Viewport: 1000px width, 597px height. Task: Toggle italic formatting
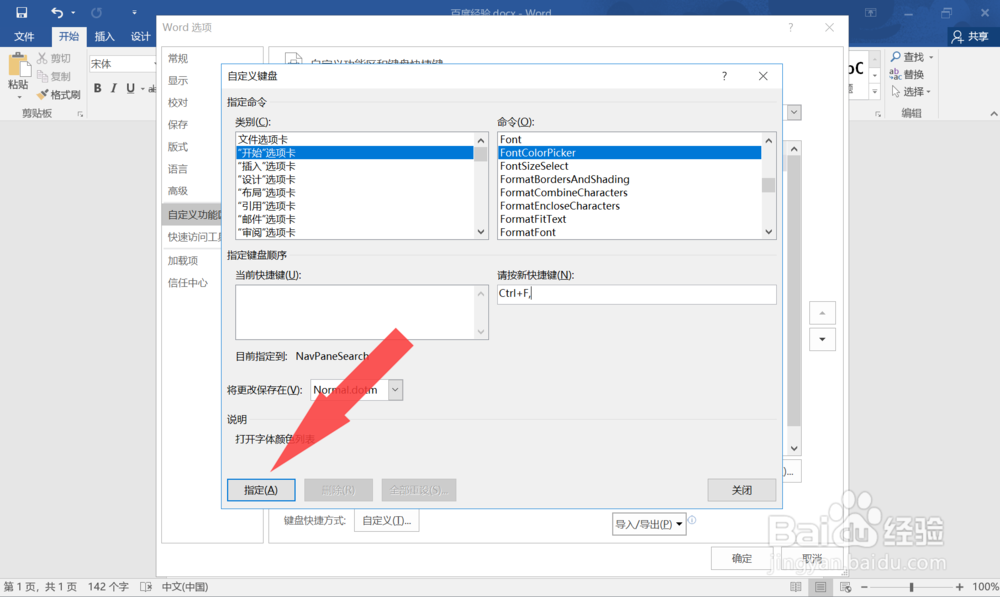[113, 88]
